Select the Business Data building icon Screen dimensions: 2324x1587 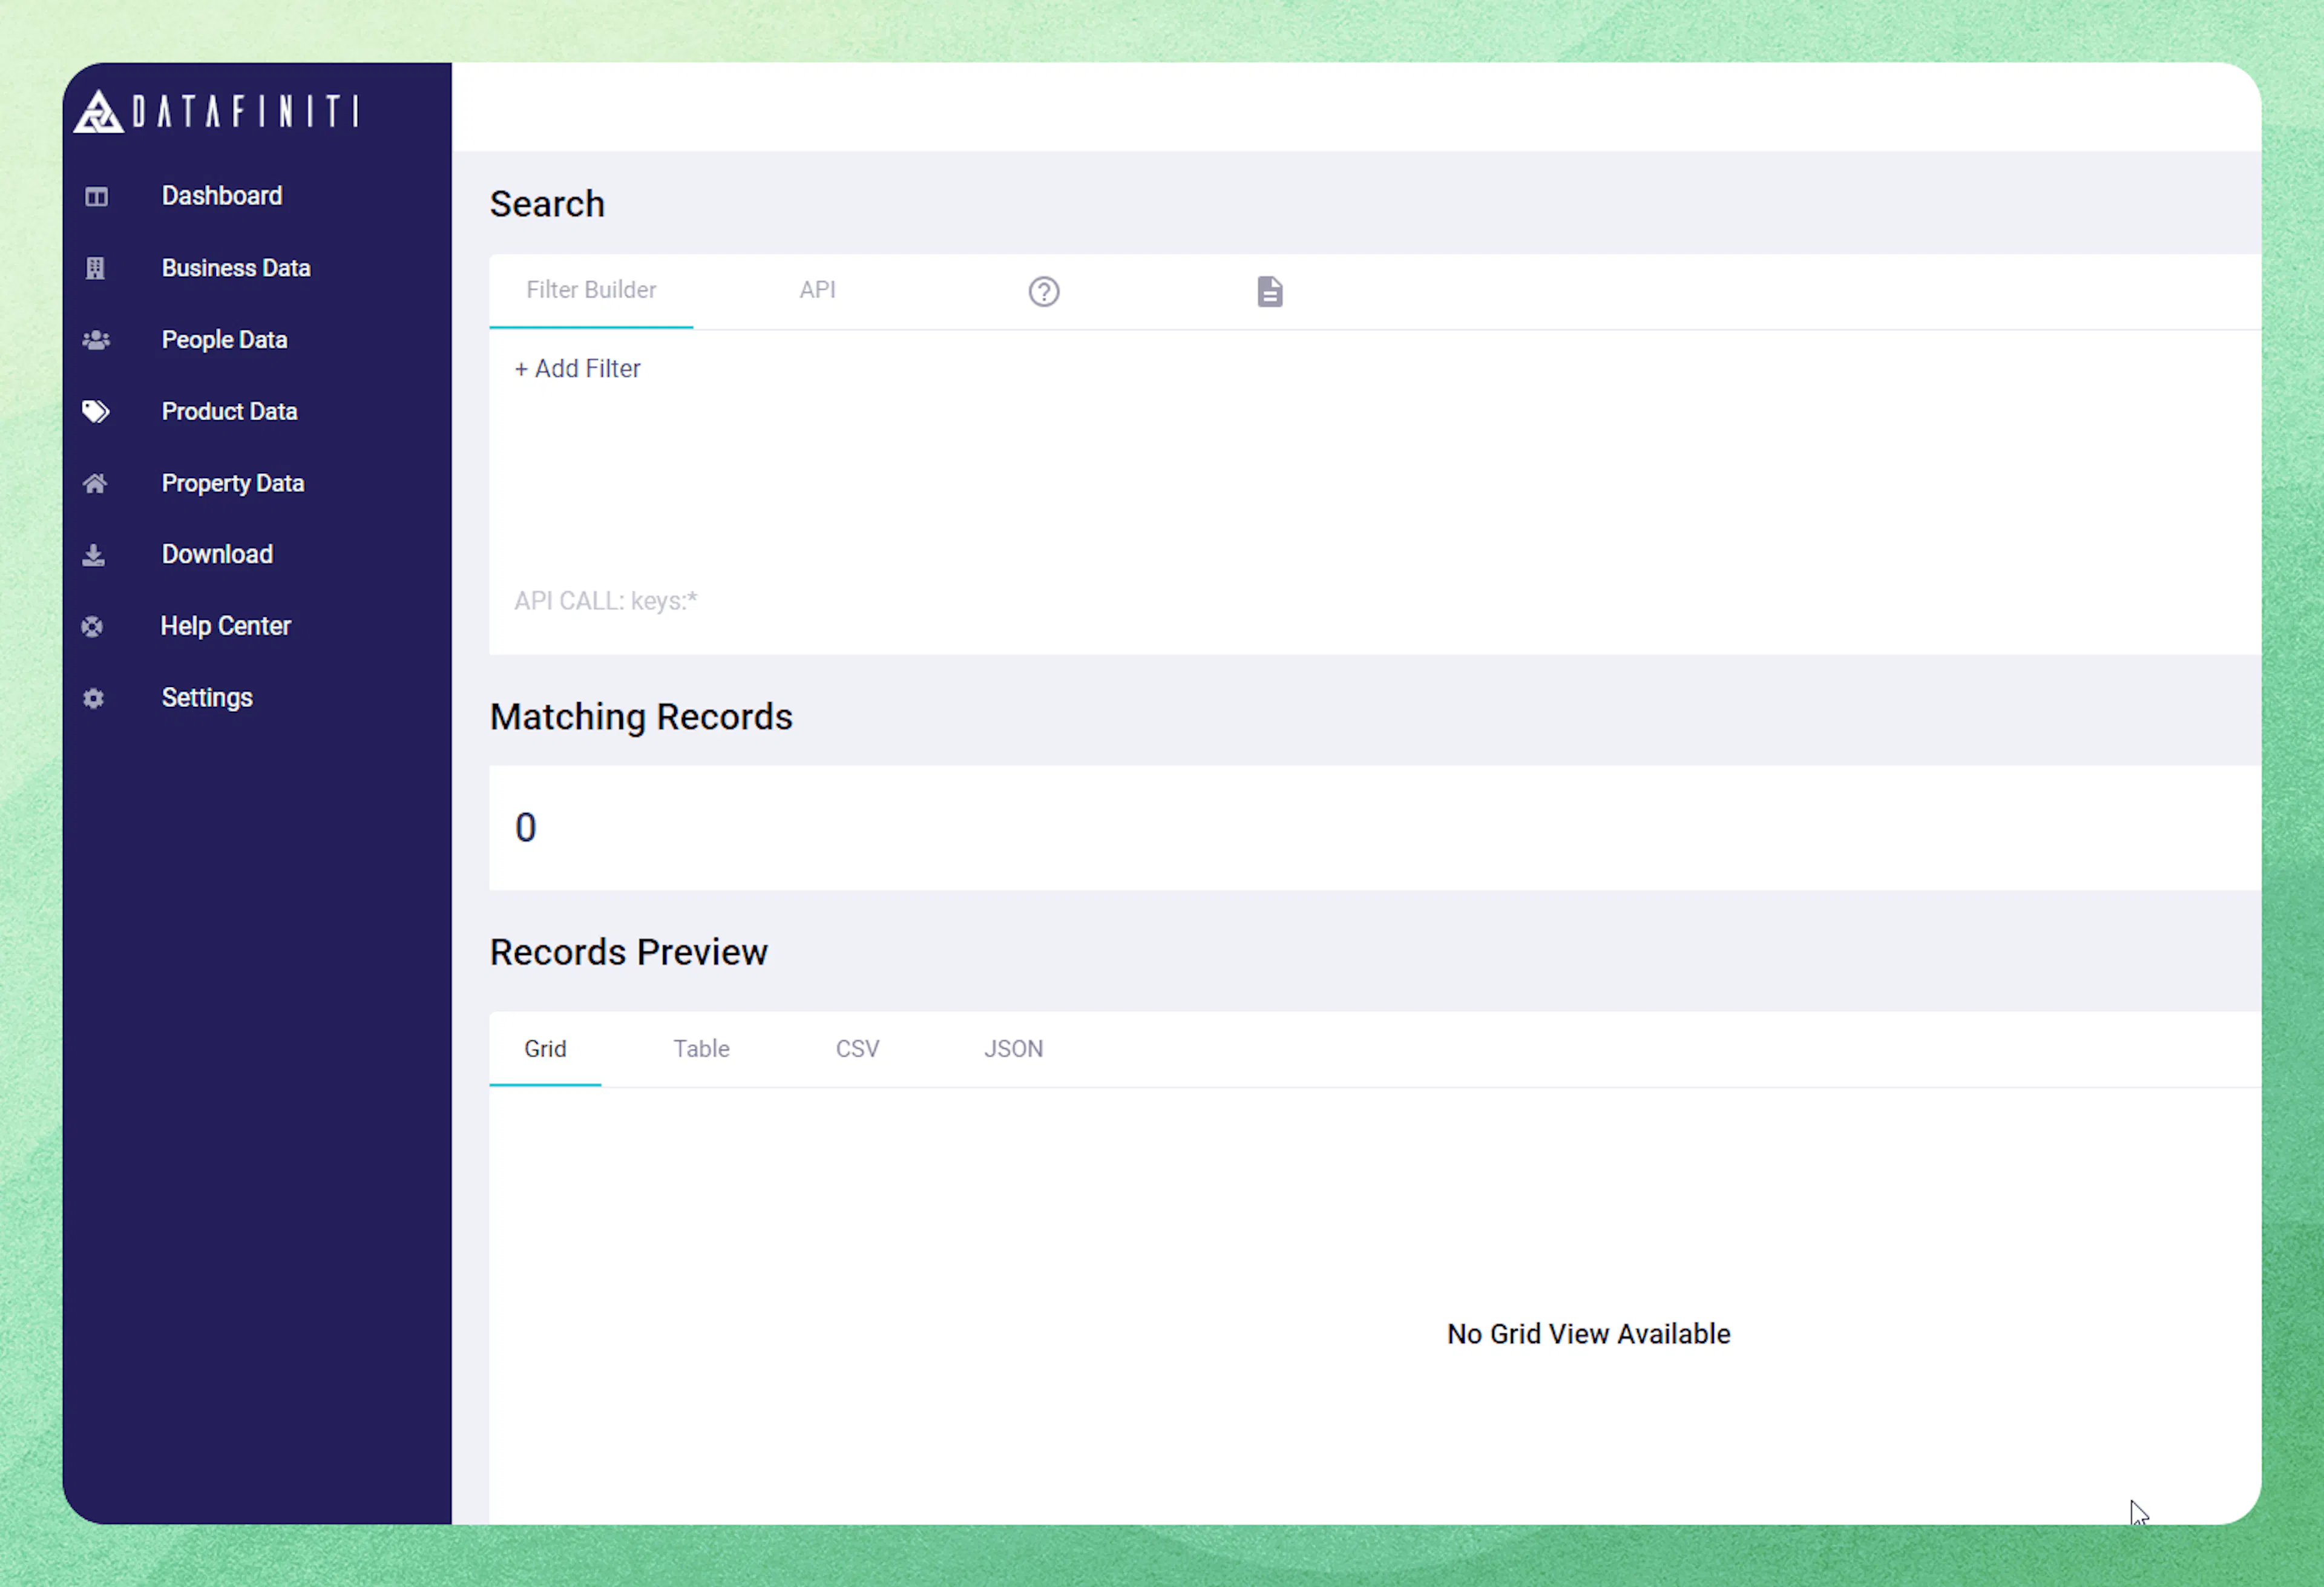pos(95,268)
